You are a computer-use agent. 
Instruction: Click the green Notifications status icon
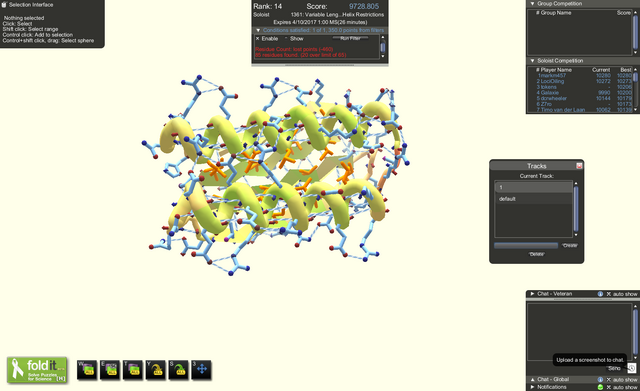(x=600, y=387)
